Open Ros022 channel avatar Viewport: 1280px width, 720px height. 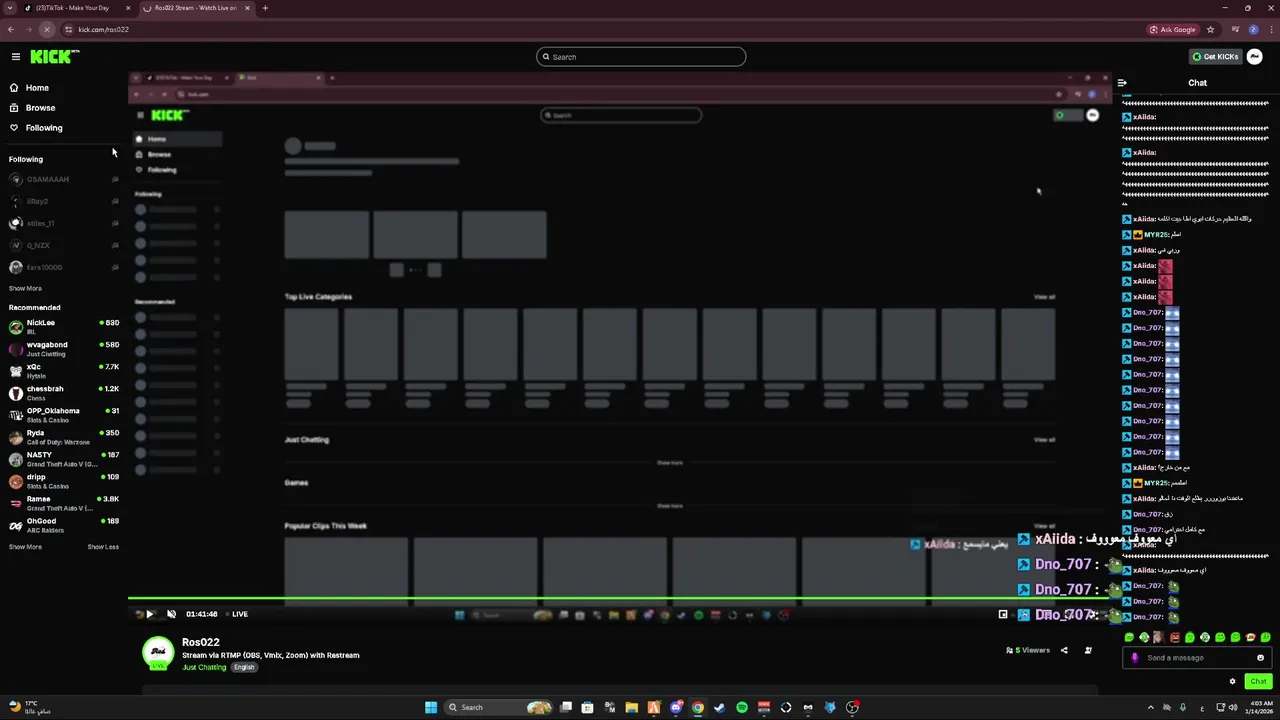(158, 653)
